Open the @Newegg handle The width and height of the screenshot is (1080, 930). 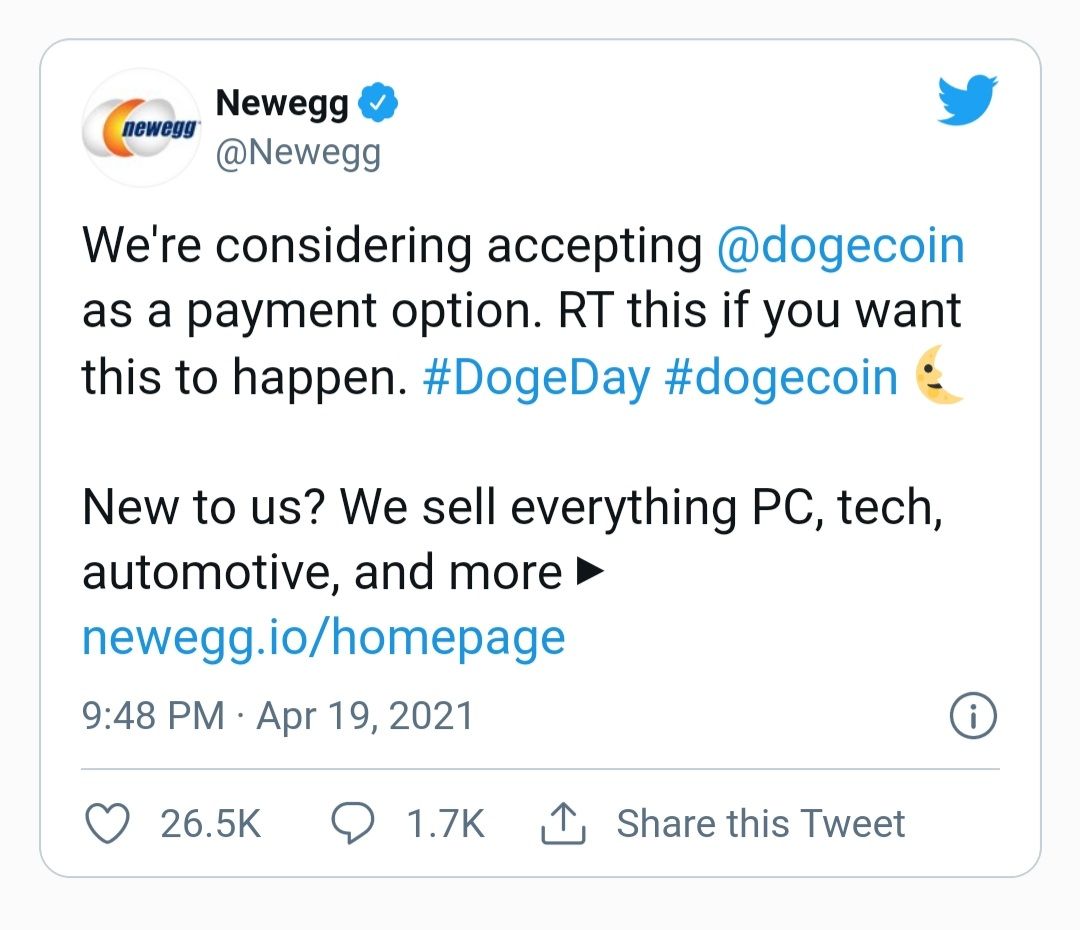[x=298, y=153]
